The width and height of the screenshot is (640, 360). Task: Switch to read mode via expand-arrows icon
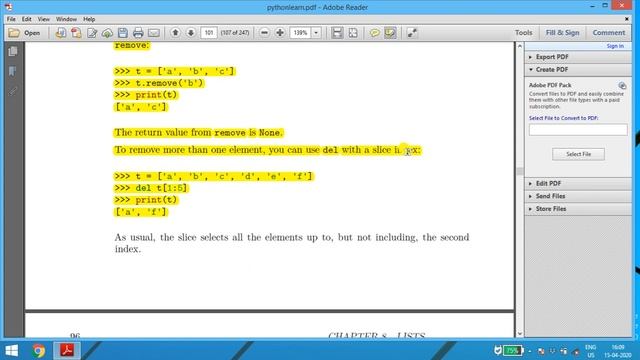[412, 33]
